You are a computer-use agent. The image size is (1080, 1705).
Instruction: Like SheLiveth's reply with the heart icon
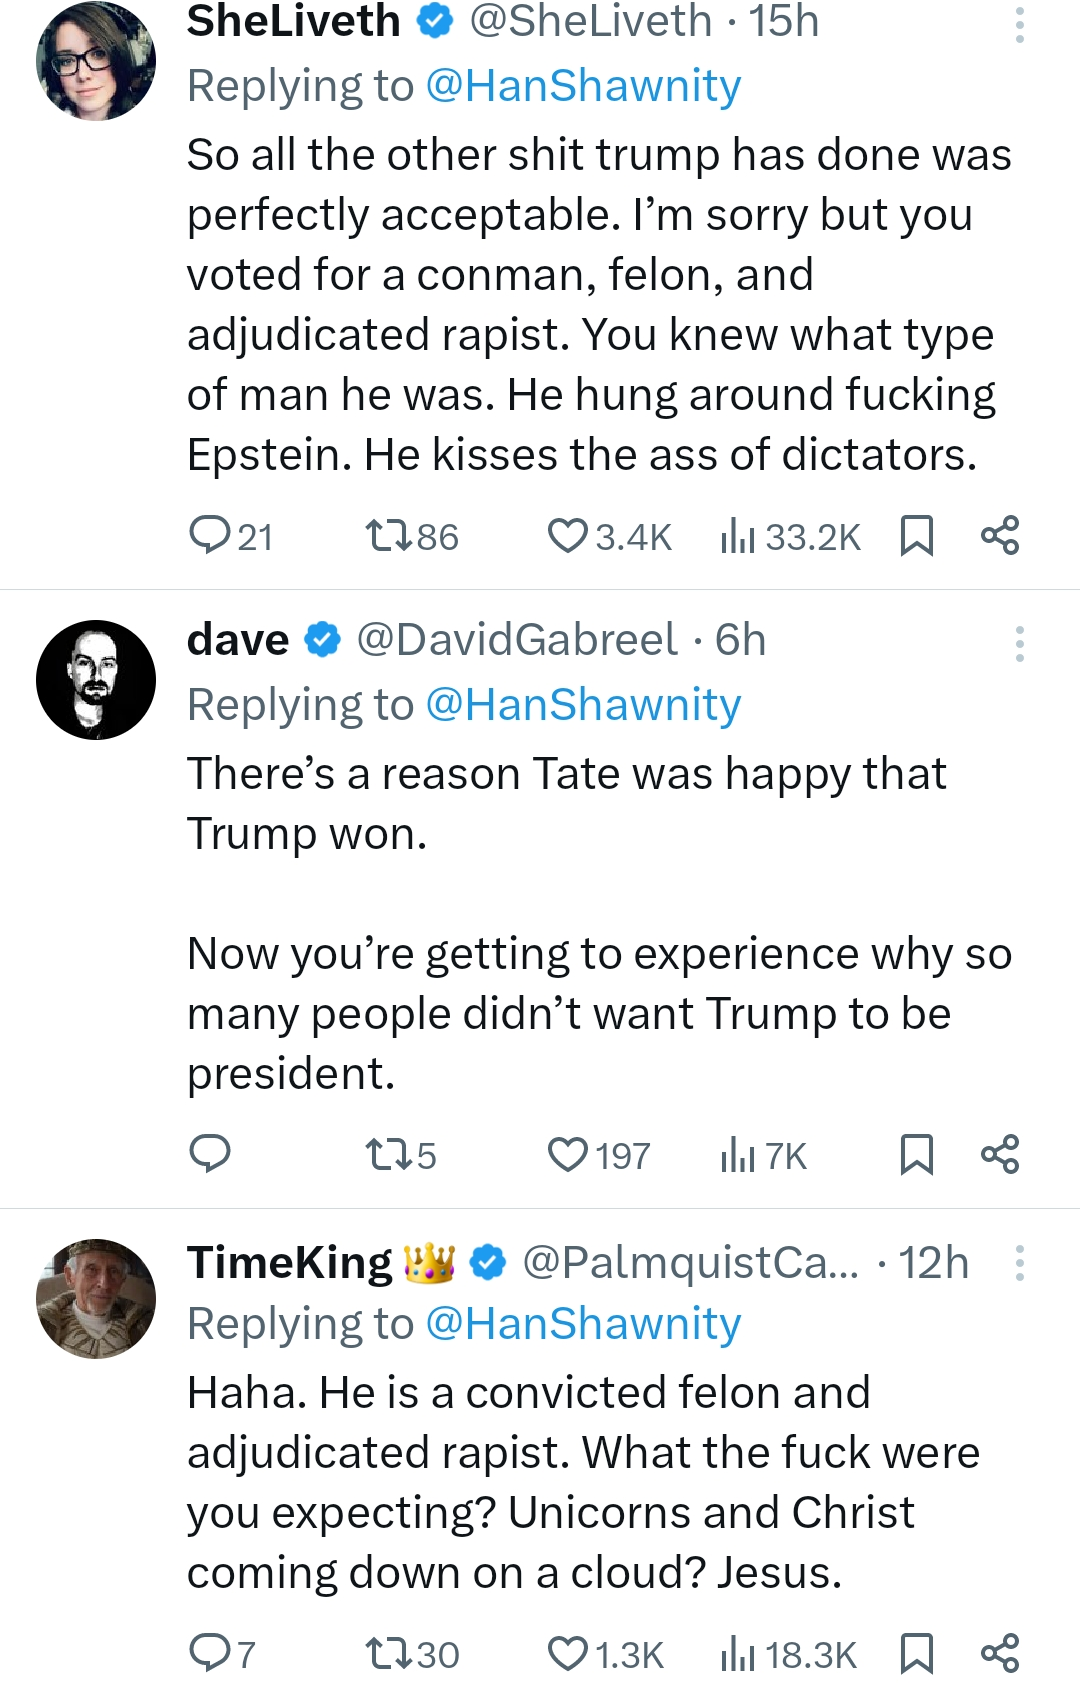[x=568, y=536]
